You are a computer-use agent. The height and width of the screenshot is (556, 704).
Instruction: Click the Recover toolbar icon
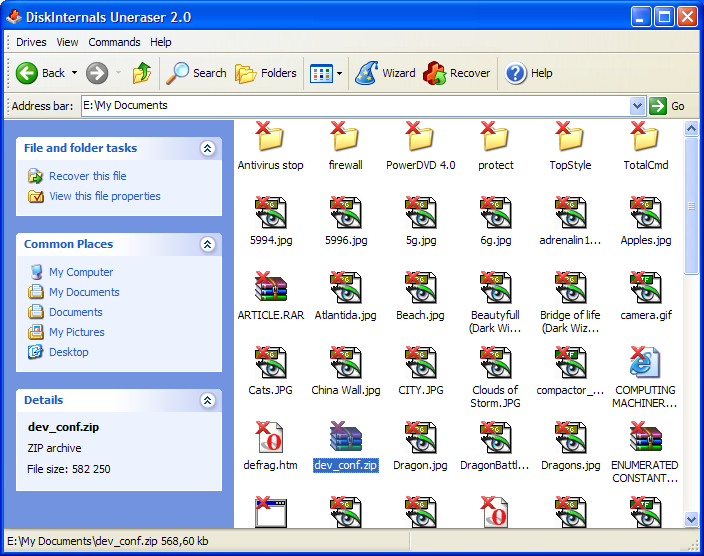click(x=434, y=73)
